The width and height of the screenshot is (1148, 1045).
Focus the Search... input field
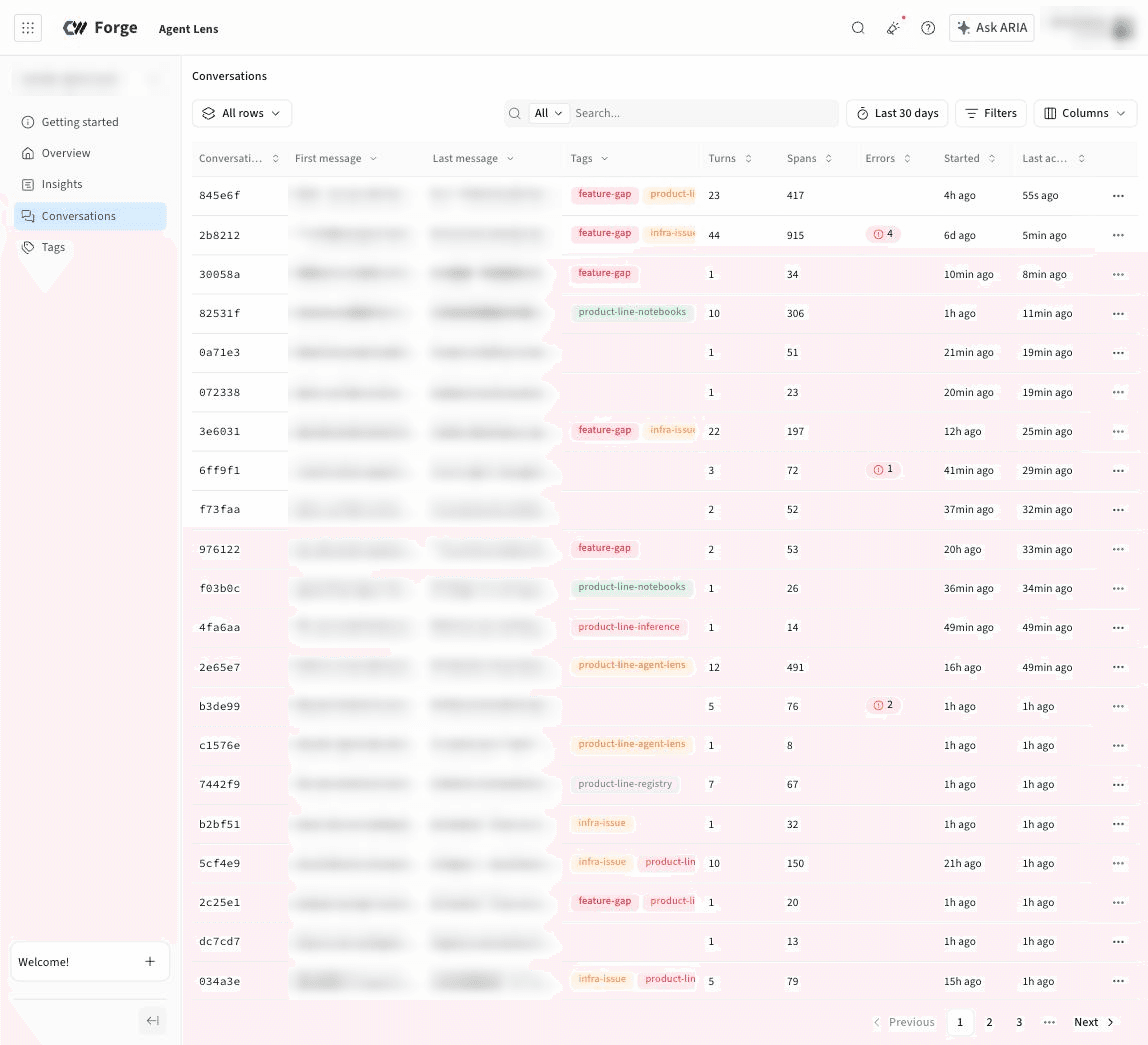click(x=703, y=114)
